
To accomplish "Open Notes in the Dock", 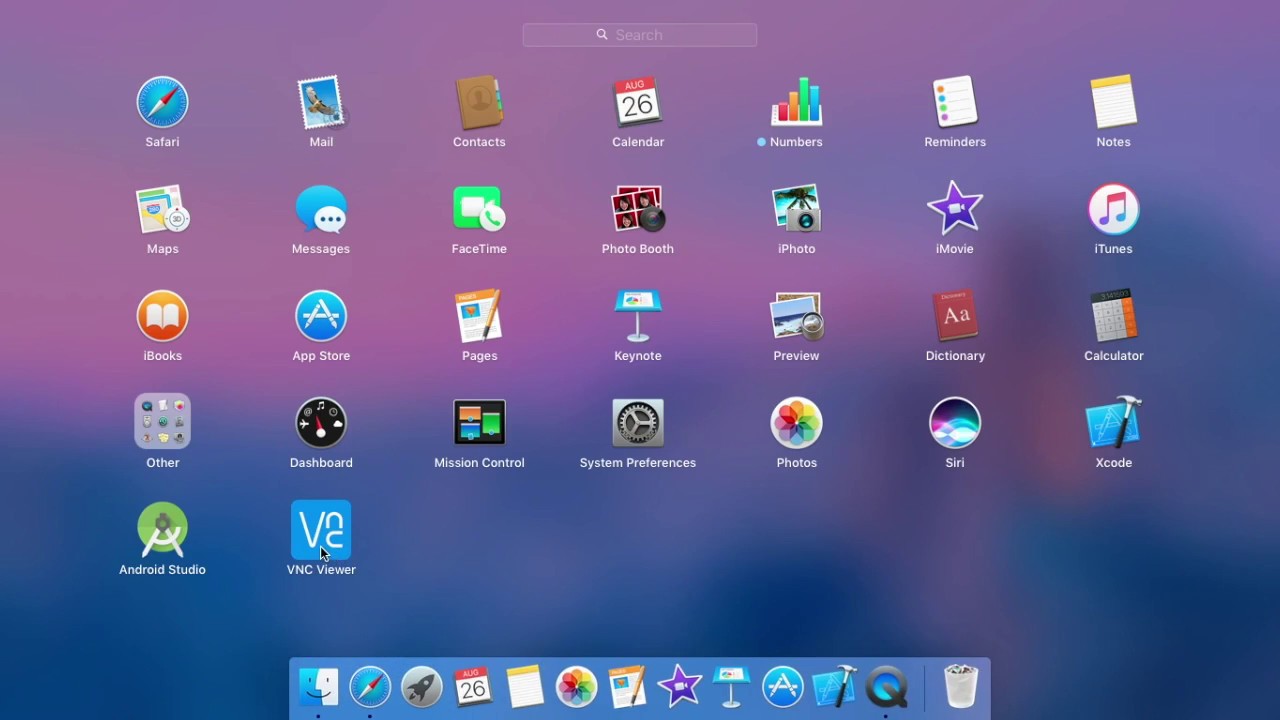I will (x=525, y=687).
